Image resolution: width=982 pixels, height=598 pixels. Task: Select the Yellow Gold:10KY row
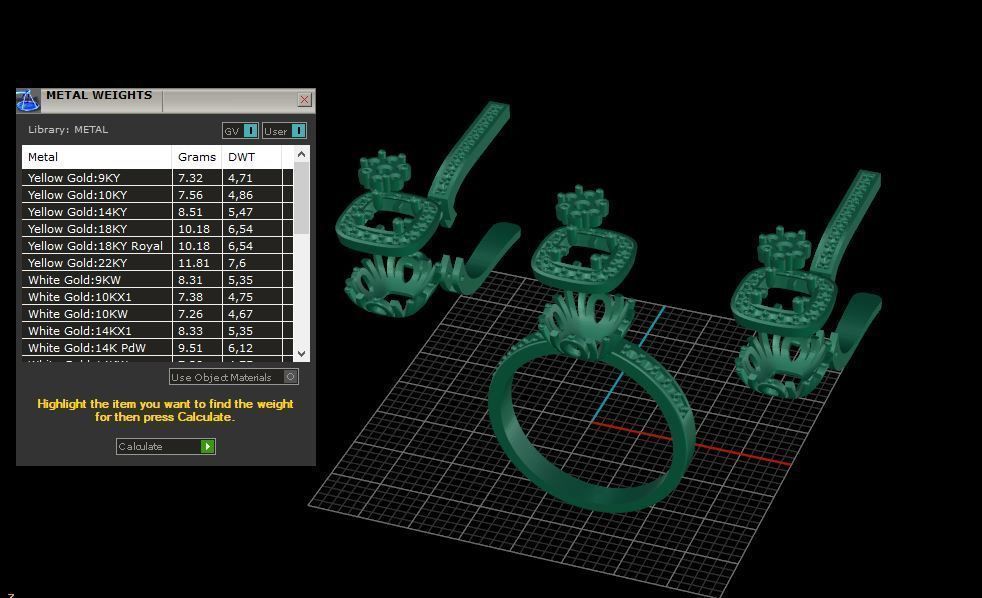pos(158,195)
